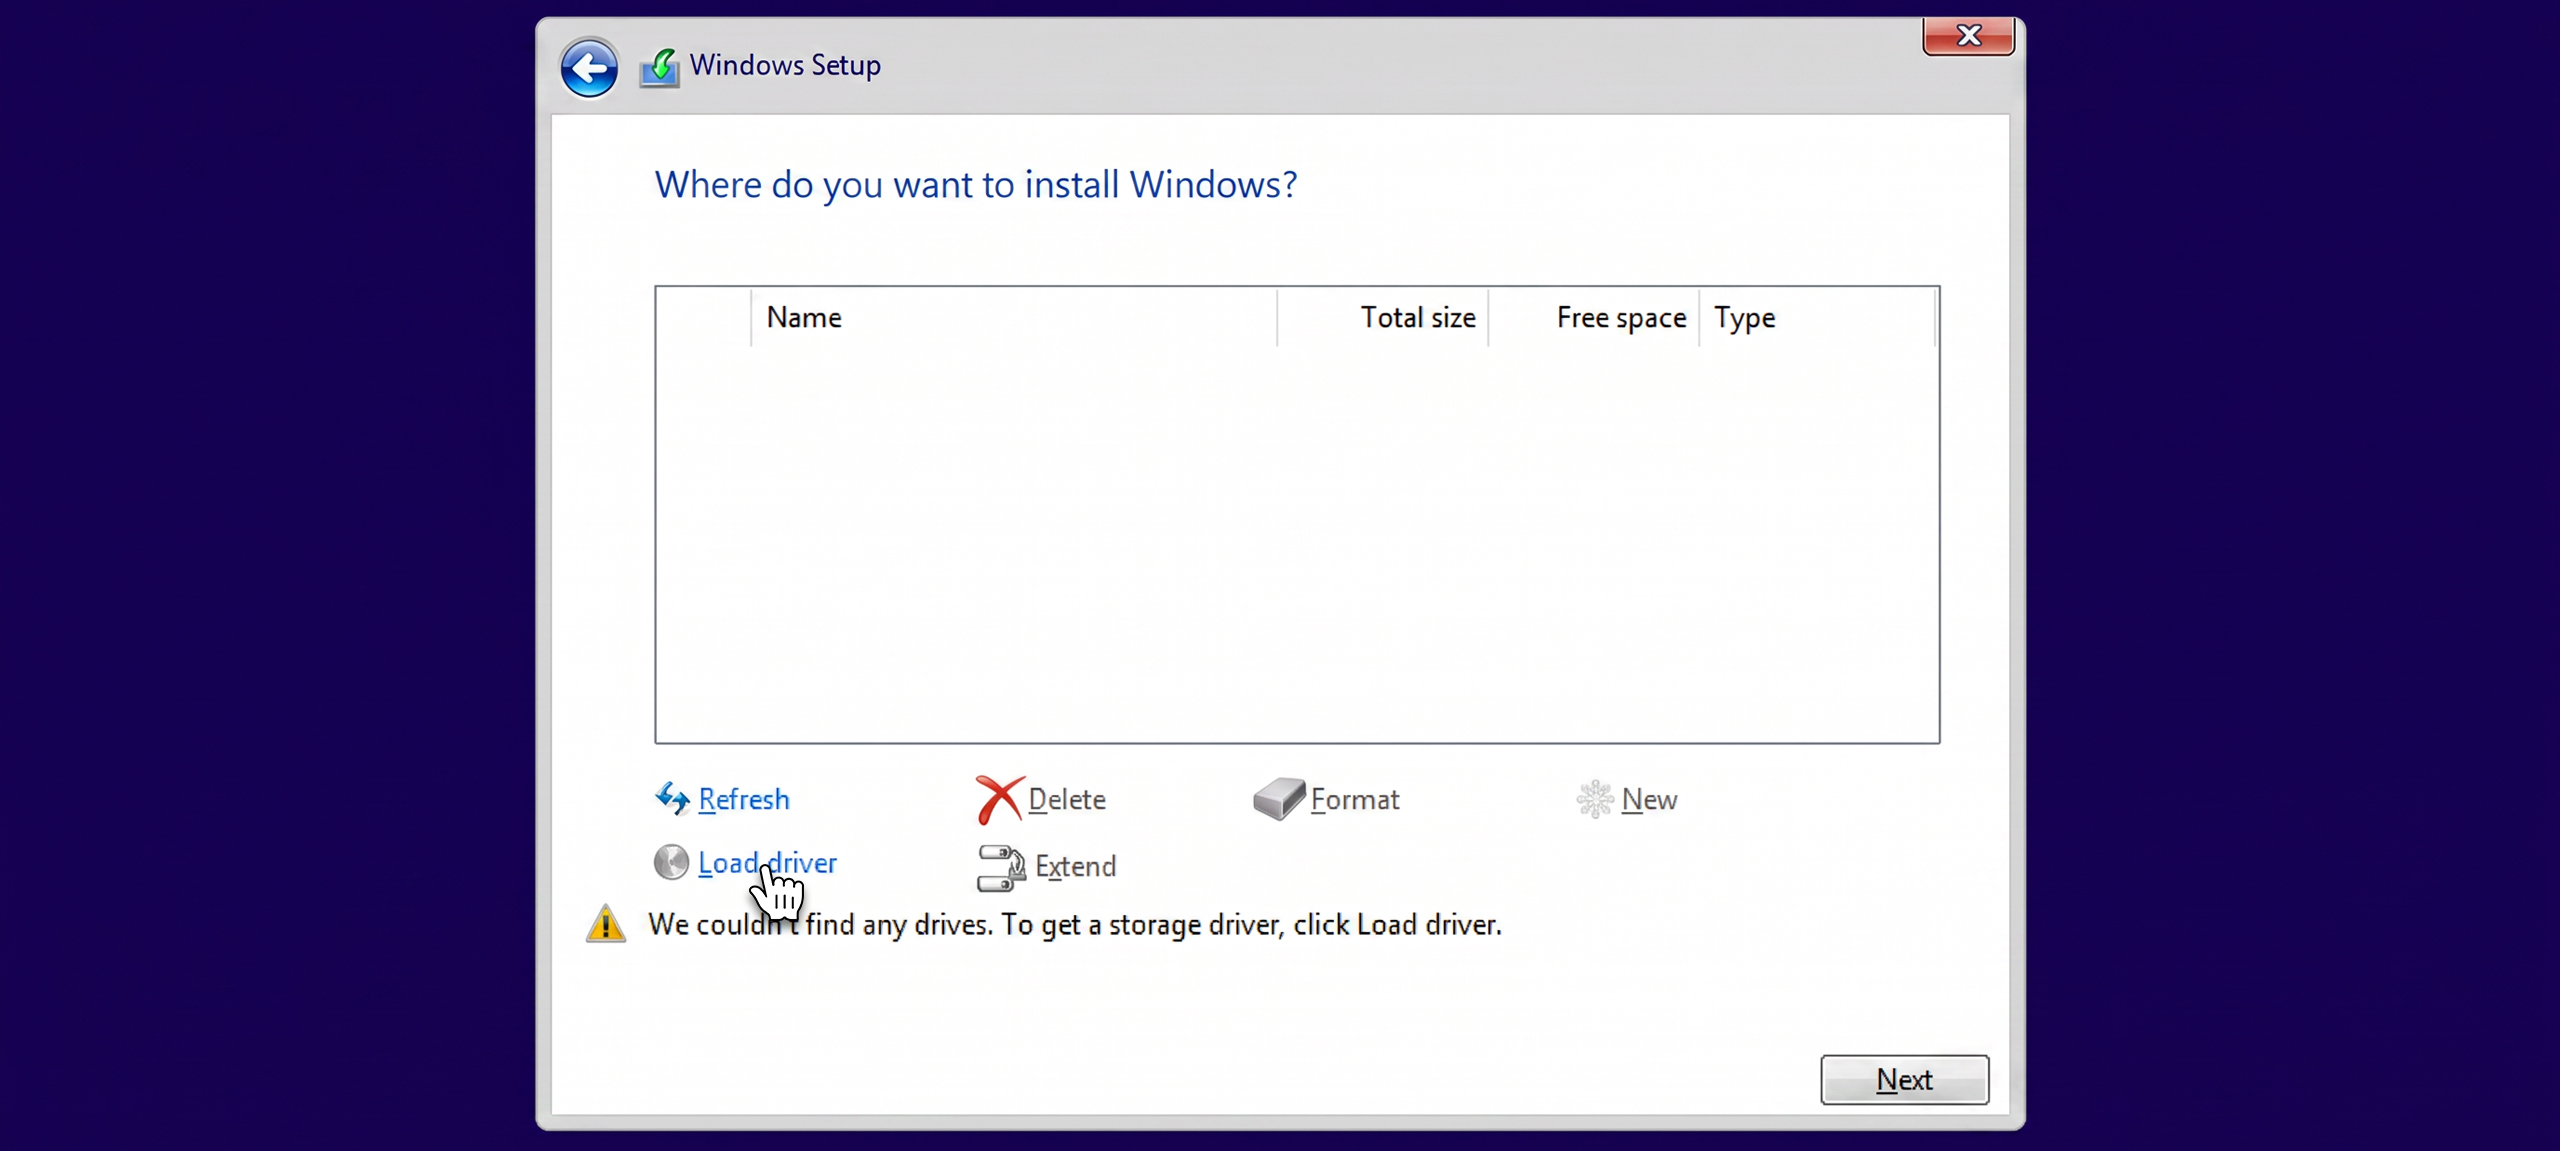
Task: Click the Extend text link
Action: [1075, 866]
